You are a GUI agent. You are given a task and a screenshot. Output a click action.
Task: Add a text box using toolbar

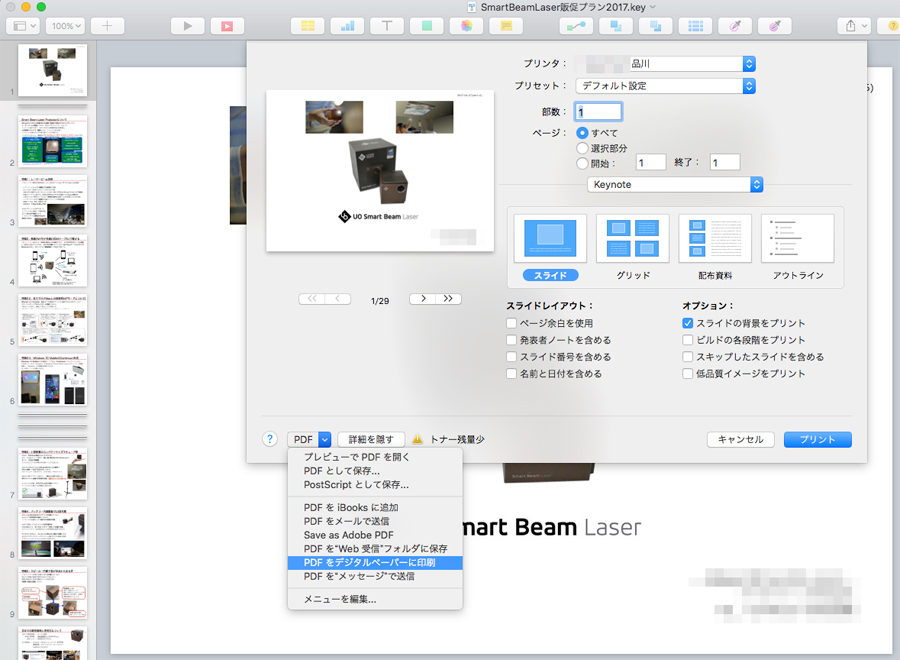[x=386, y=25]
